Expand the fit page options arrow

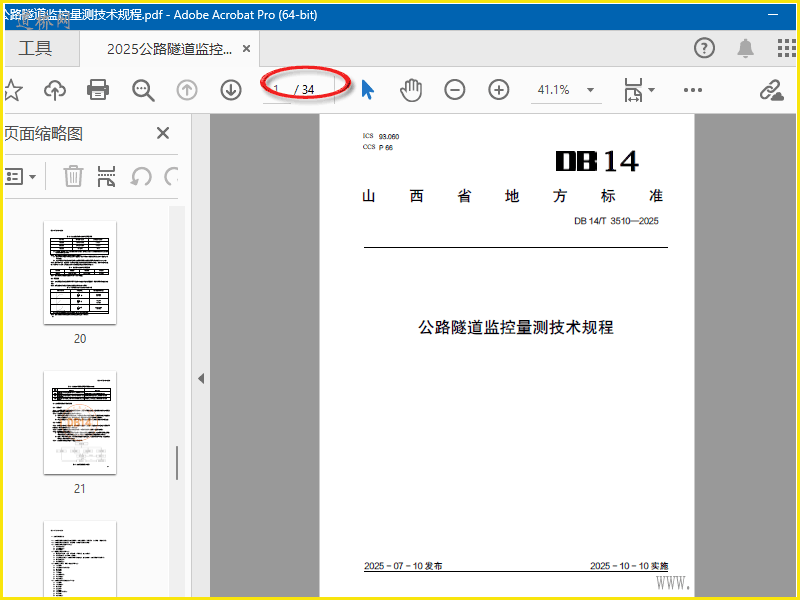(x=652, y=90)
